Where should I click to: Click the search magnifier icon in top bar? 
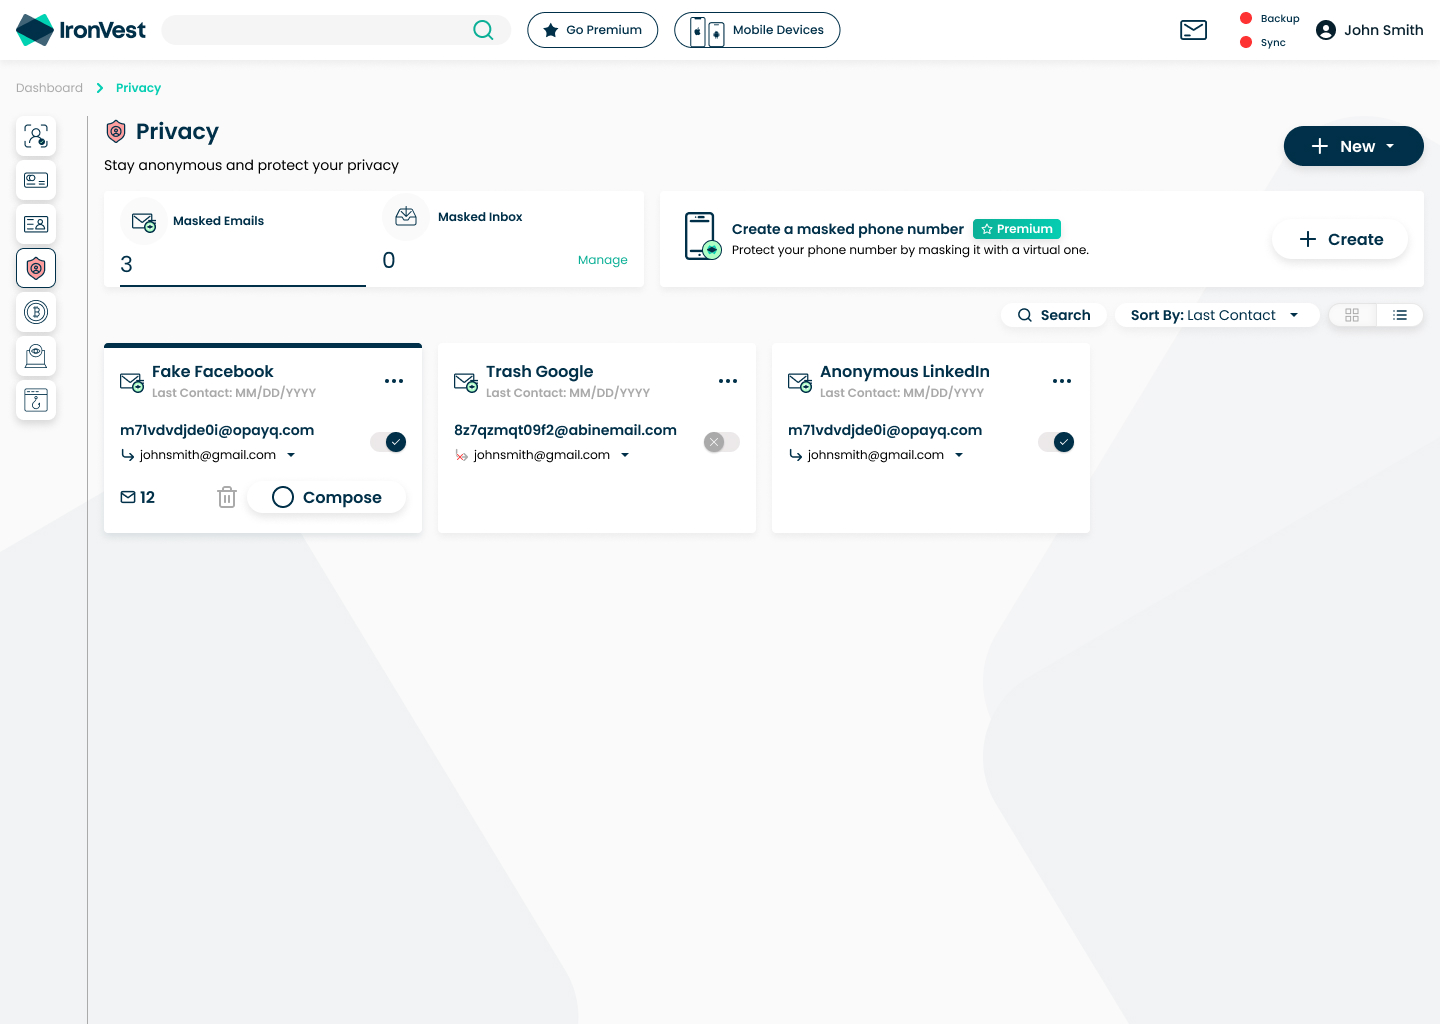483,30
